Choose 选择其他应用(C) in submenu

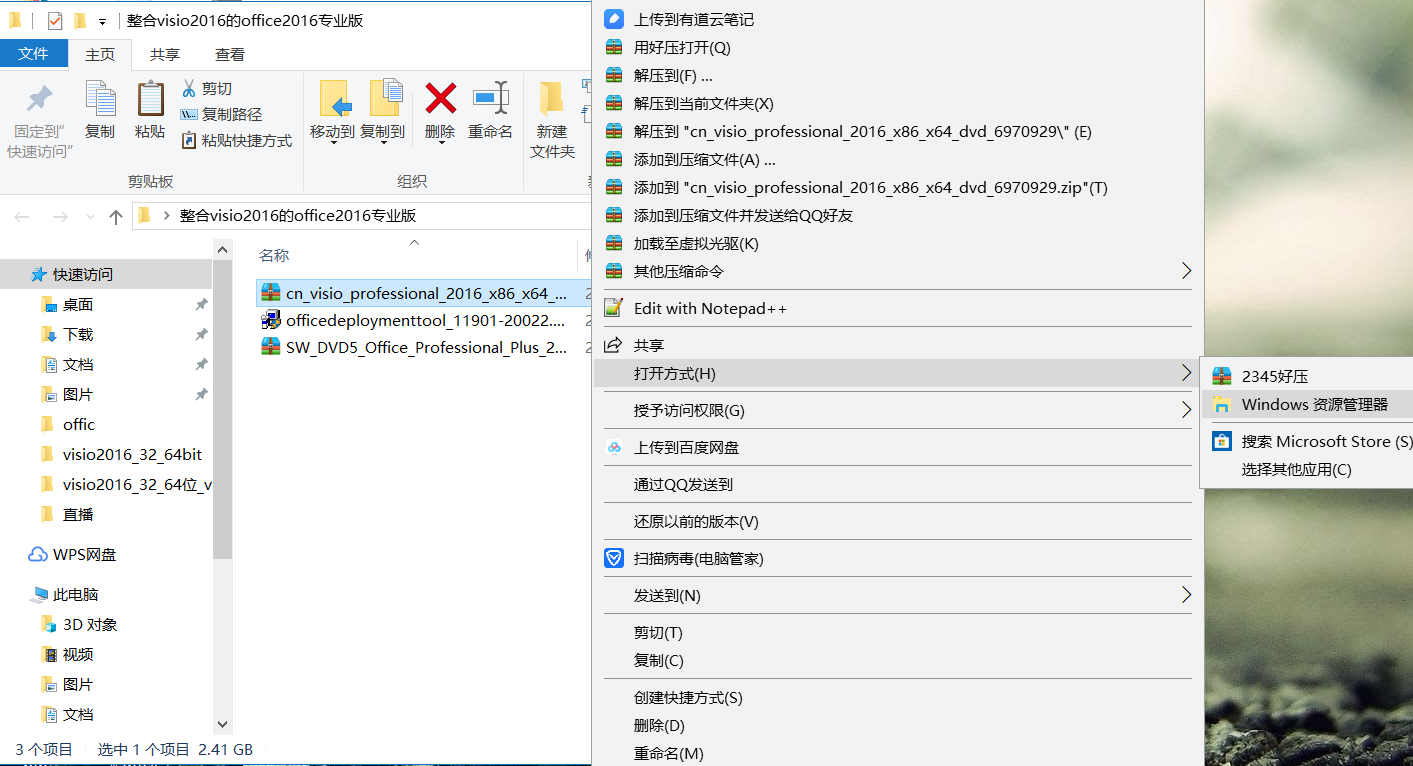point(1307,469)
